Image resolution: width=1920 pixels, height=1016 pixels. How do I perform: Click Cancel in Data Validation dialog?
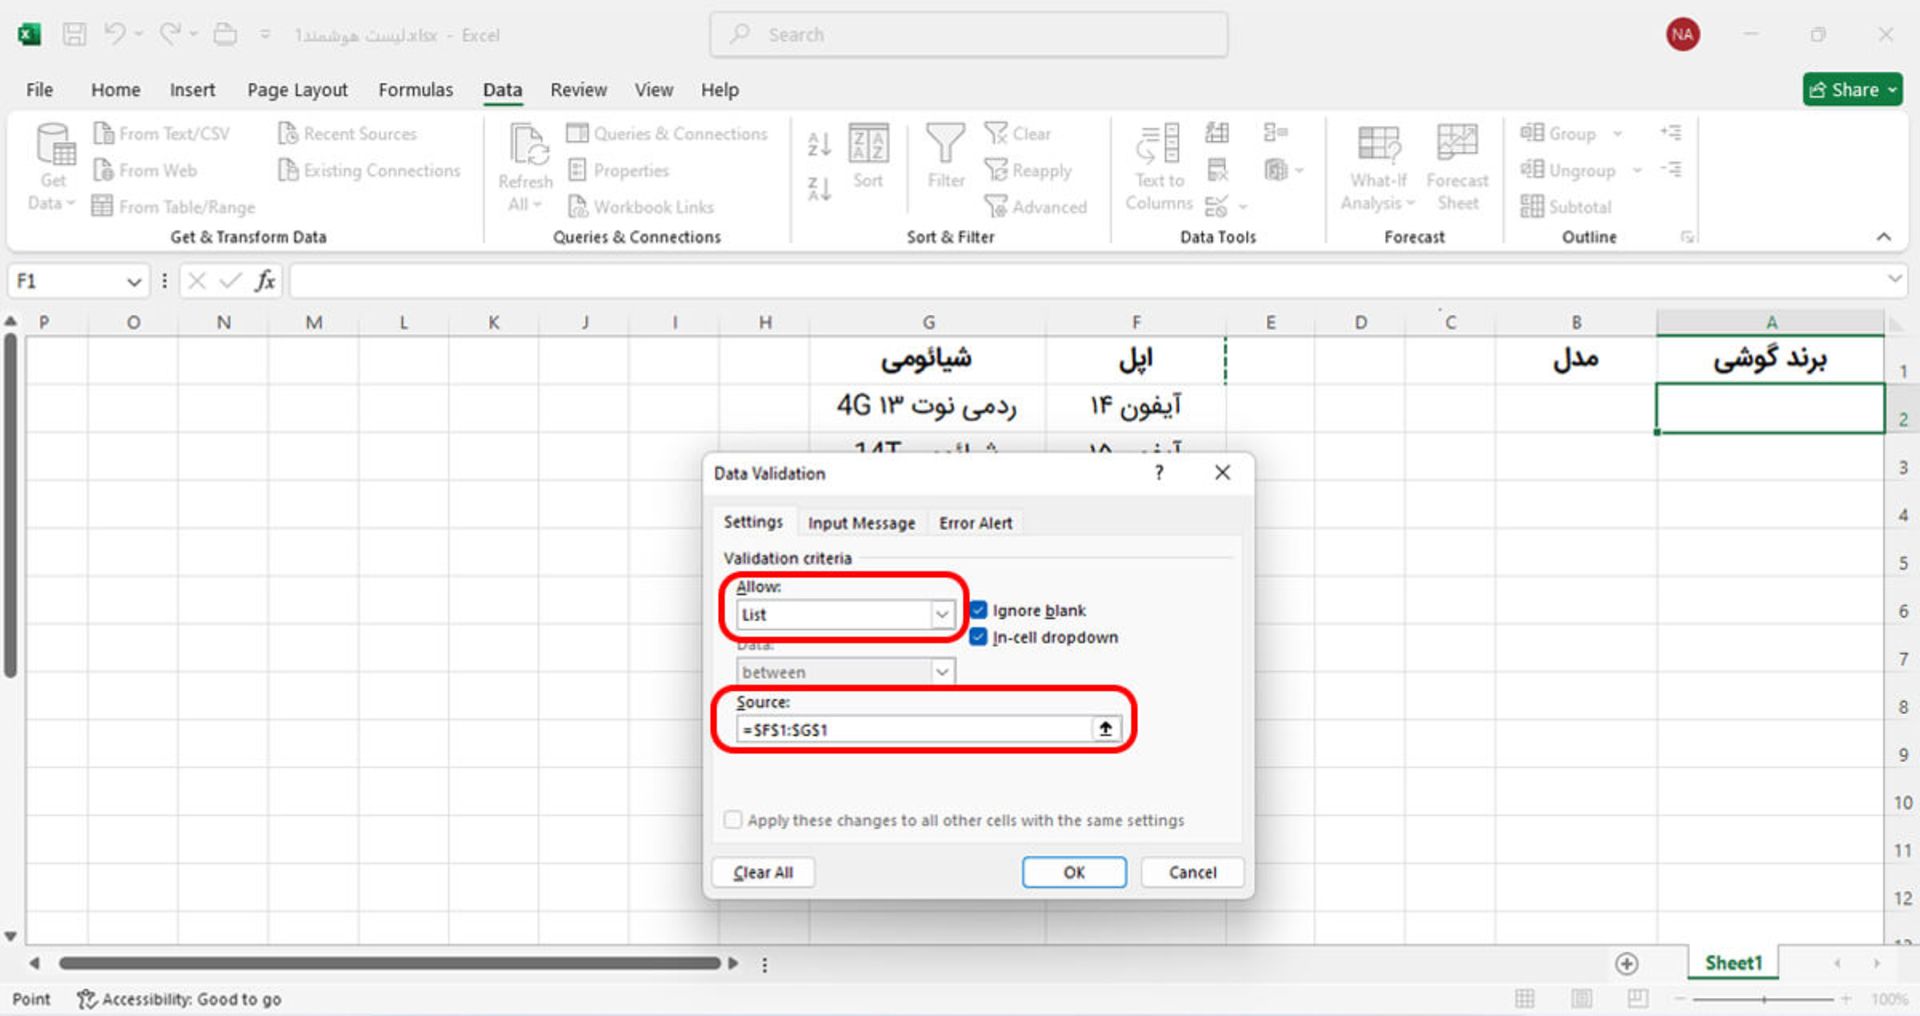(1192, 872)
